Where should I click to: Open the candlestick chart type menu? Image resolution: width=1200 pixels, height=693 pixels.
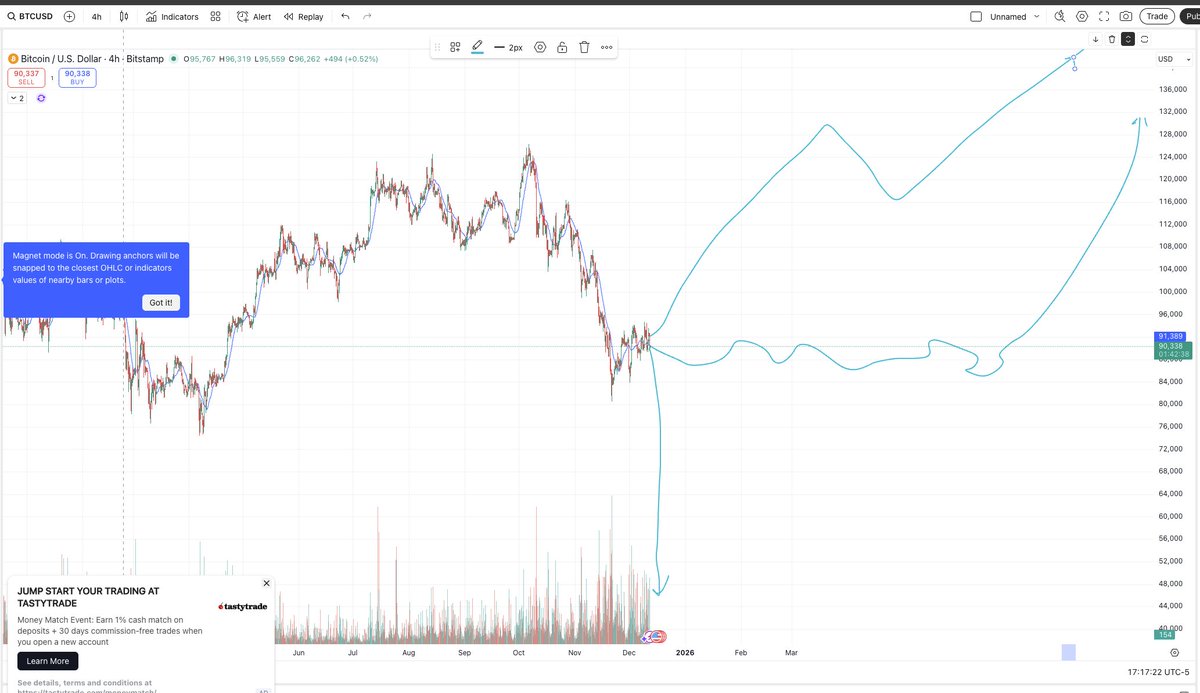[x=124, y=16]
